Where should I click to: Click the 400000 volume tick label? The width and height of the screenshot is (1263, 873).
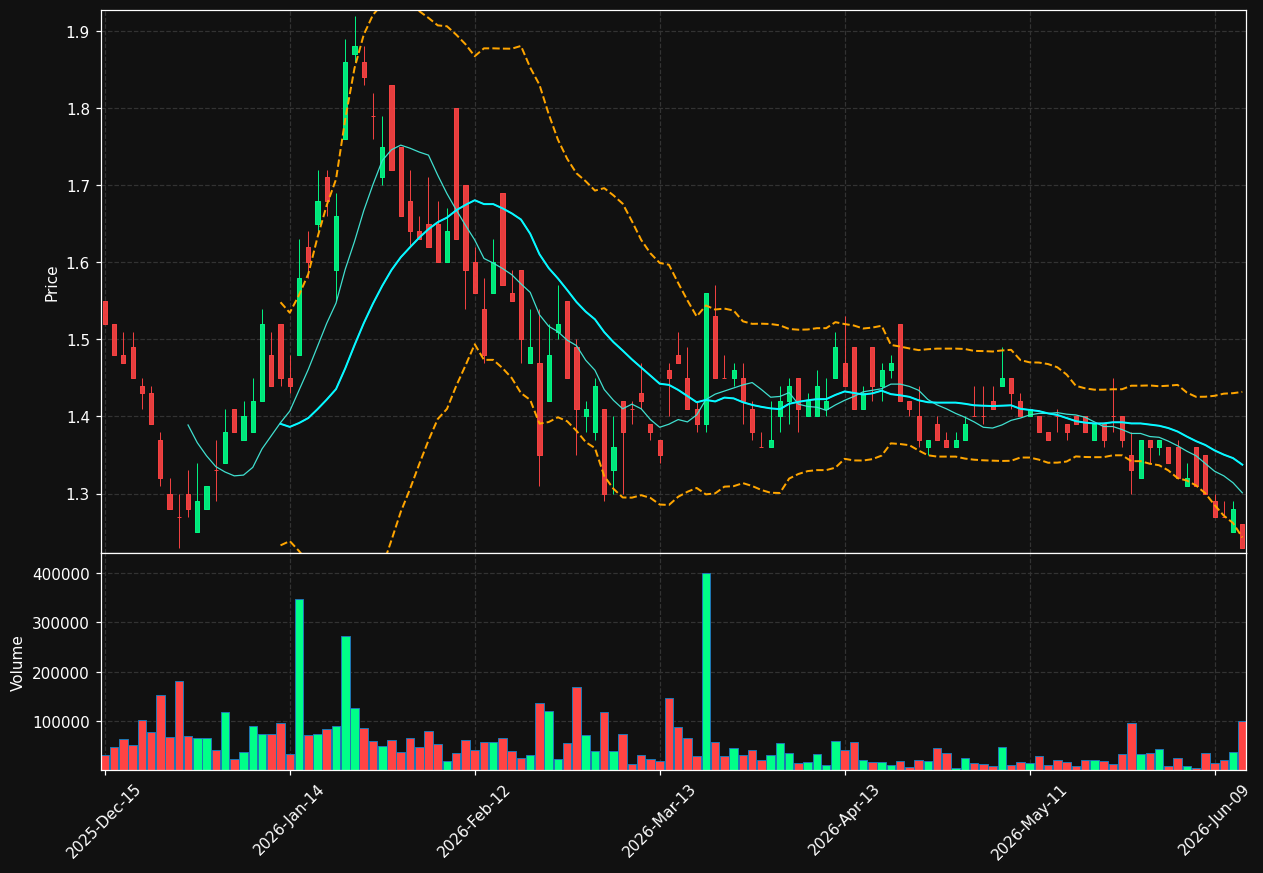(62, 574)
